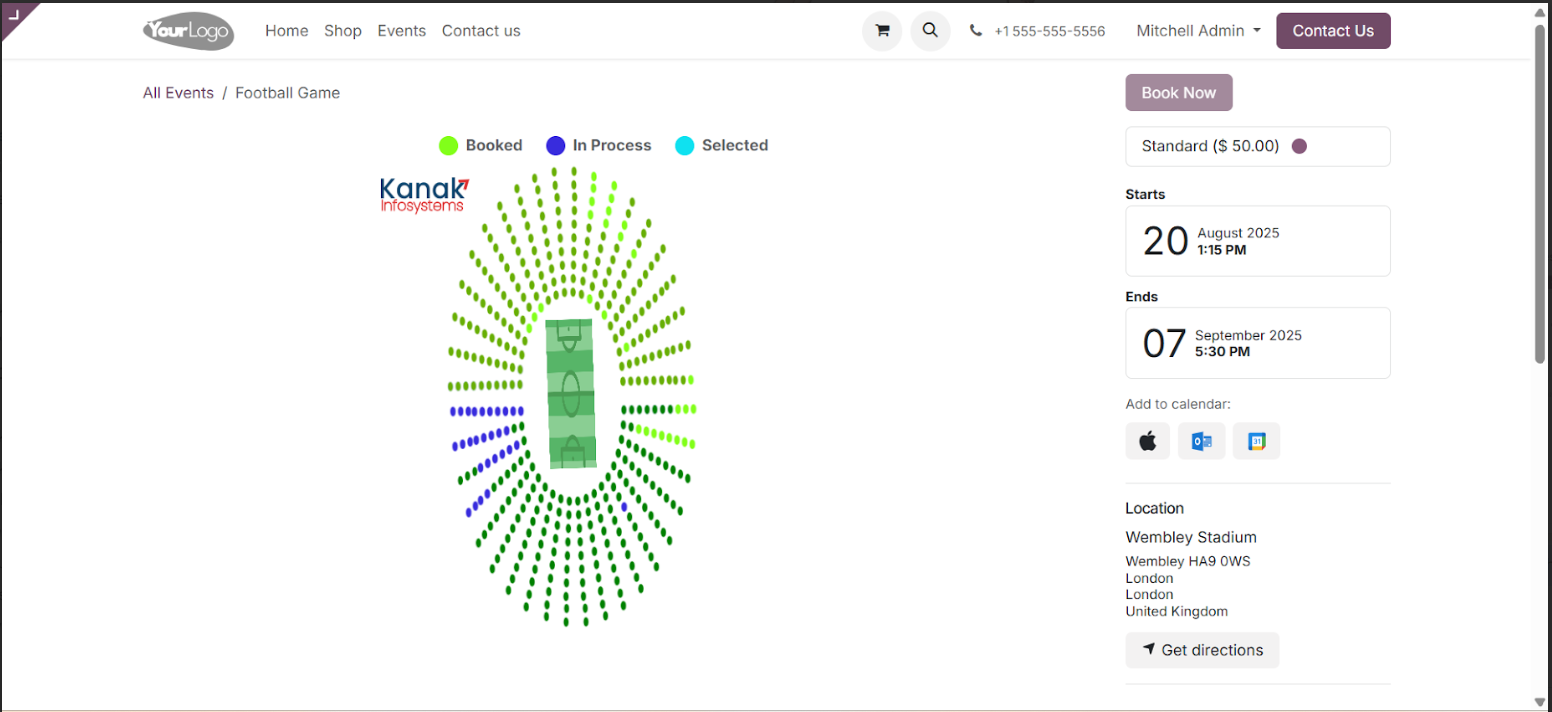This screenshot has height=712, width=1552.
Task: Follow the All Events breadcrumb link
Action: pyautogui.click(x=178, y=93)
